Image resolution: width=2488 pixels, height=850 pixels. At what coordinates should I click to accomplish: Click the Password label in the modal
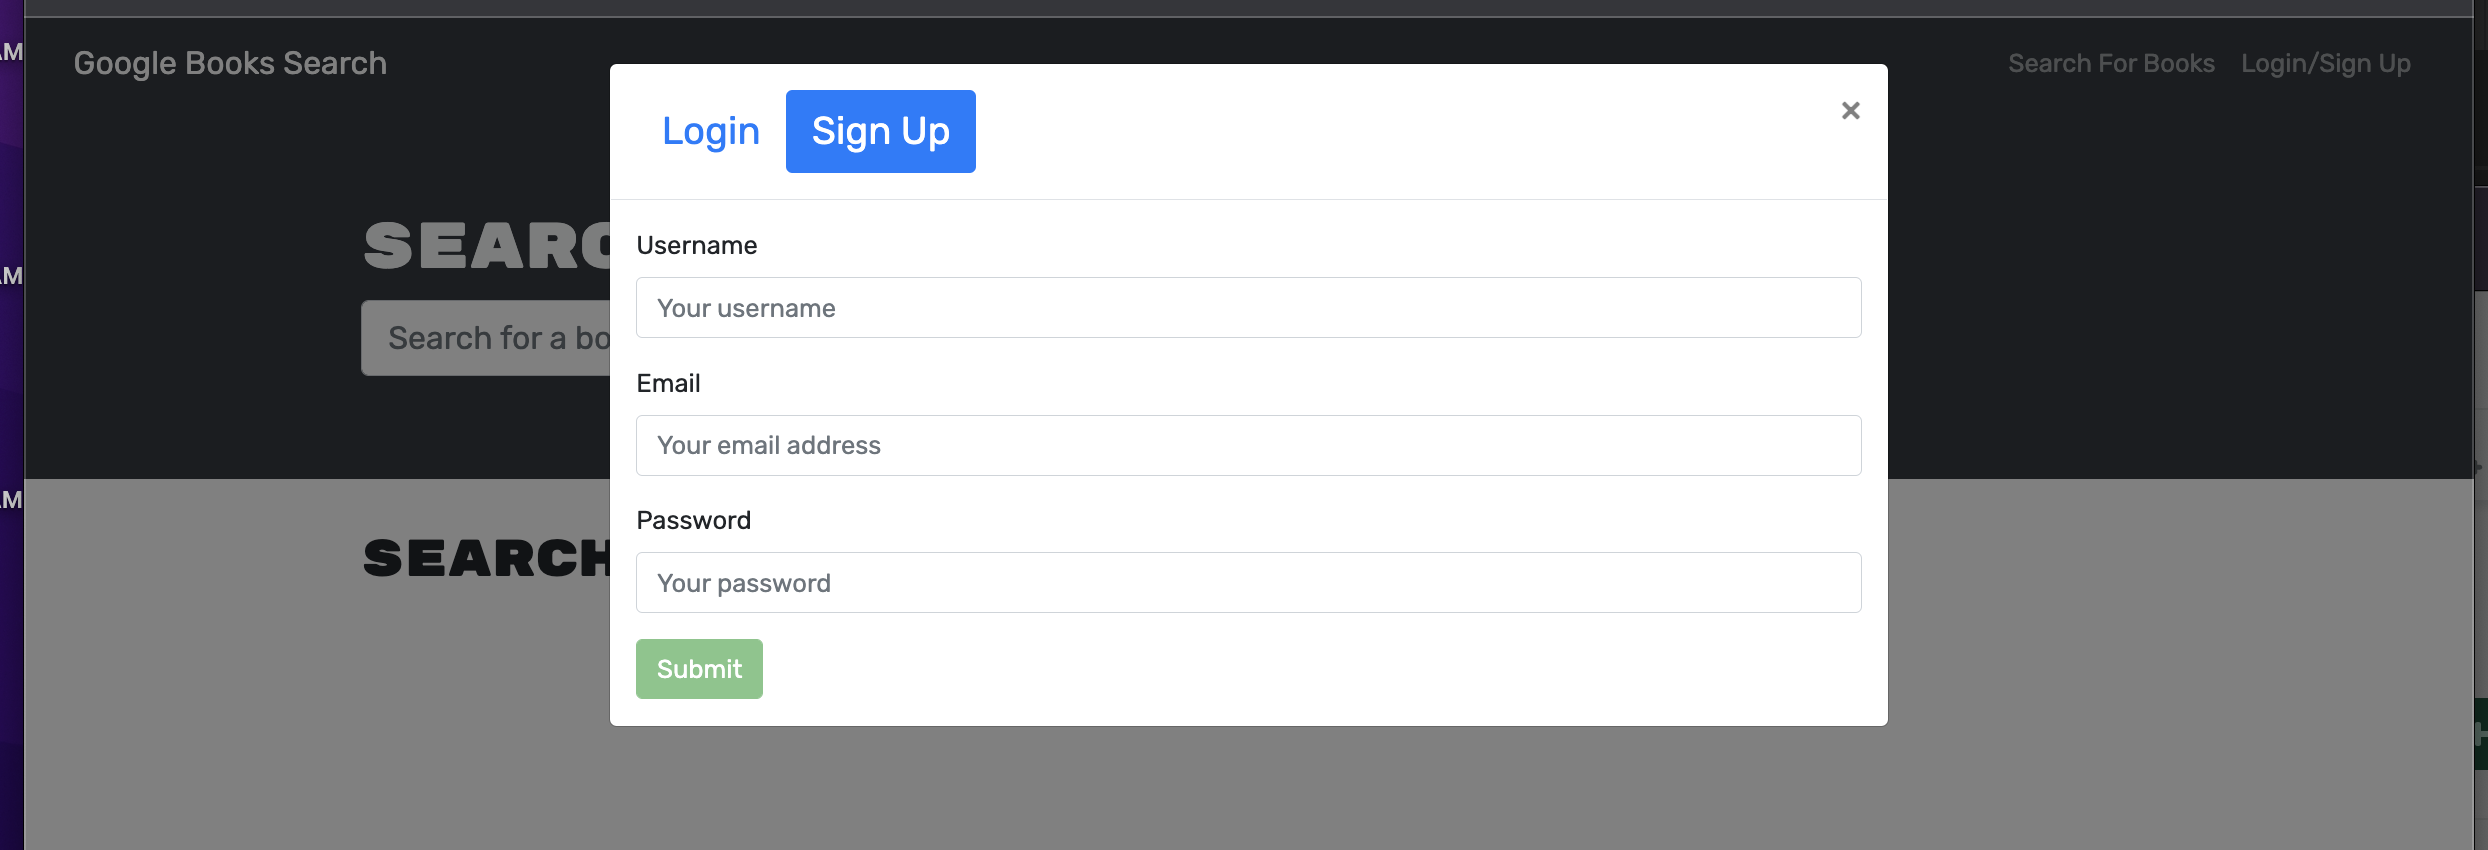click(693, 519)
